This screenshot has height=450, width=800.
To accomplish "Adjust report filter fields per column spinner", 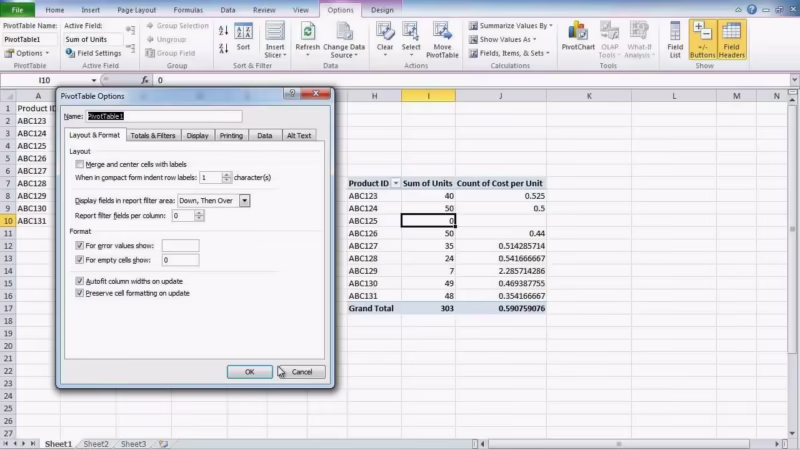I will [x=199, y=215].
